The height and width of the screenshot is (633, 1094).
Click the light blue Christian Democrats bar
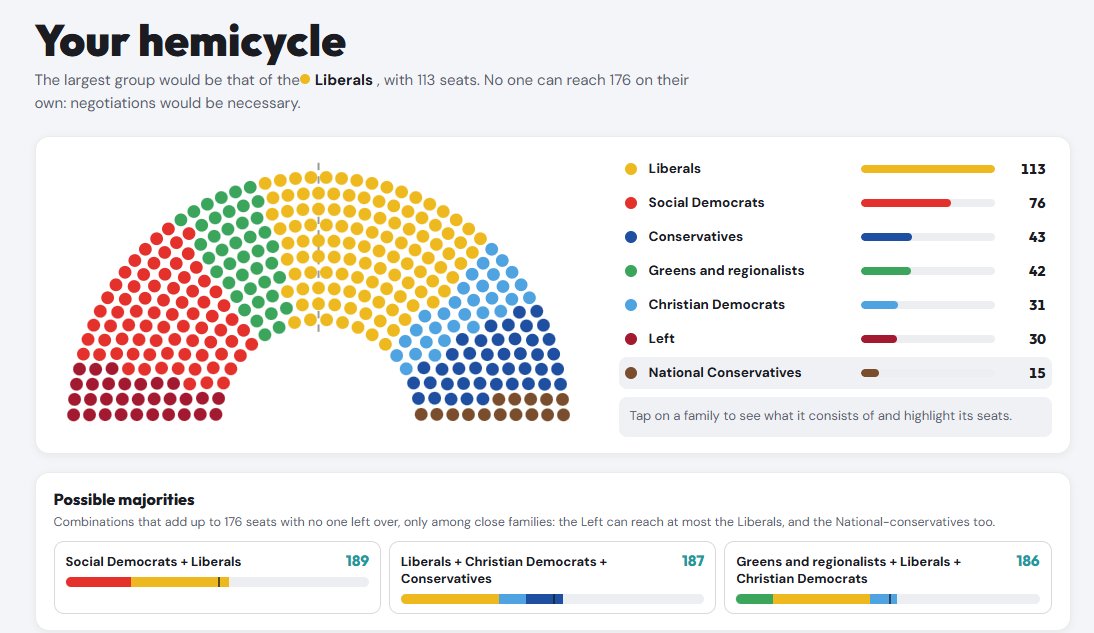(879, 305)
